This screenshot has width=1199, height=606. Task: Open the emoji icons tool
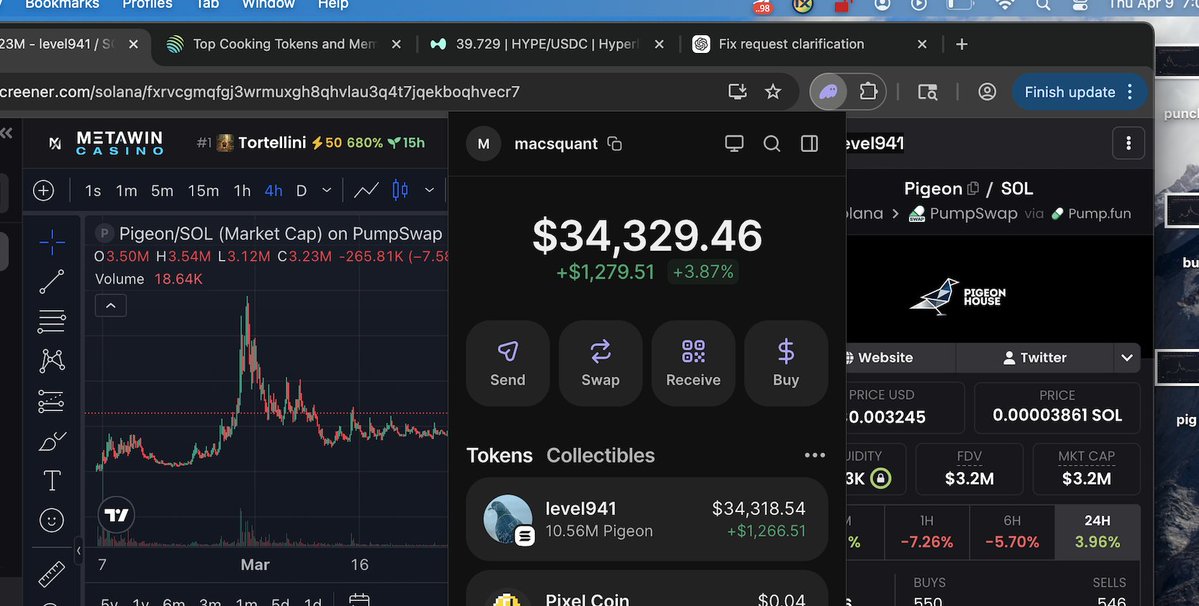tap(52, 520)
